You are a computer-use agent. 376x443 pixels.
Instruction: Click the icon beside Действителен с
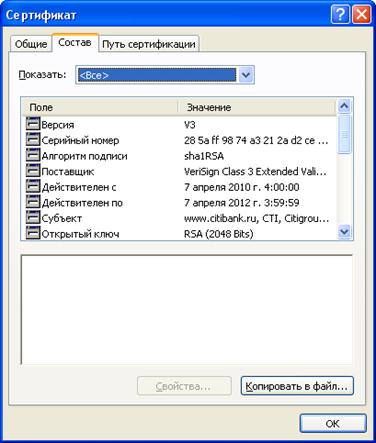pos(33,186)
